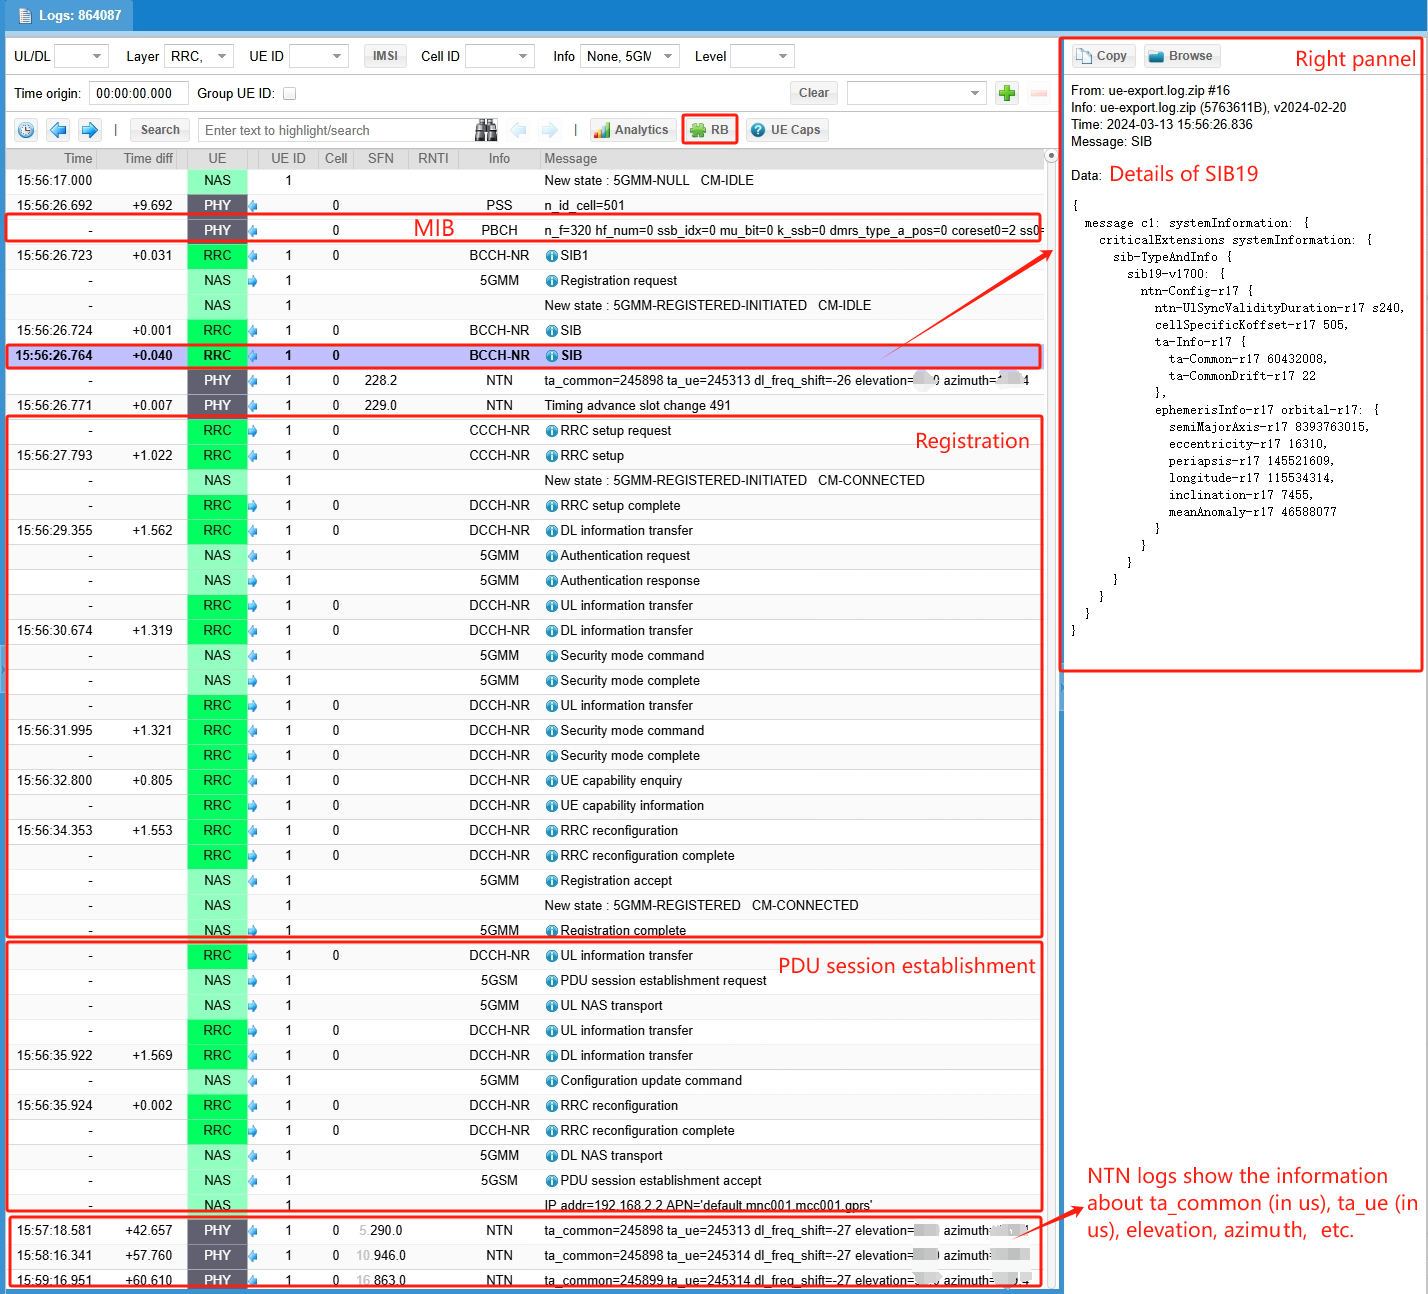This screenshot has width=1428, height=1294.
Task: Toggle the Group UE ID checkbox
Action: [x=290, y=94]
